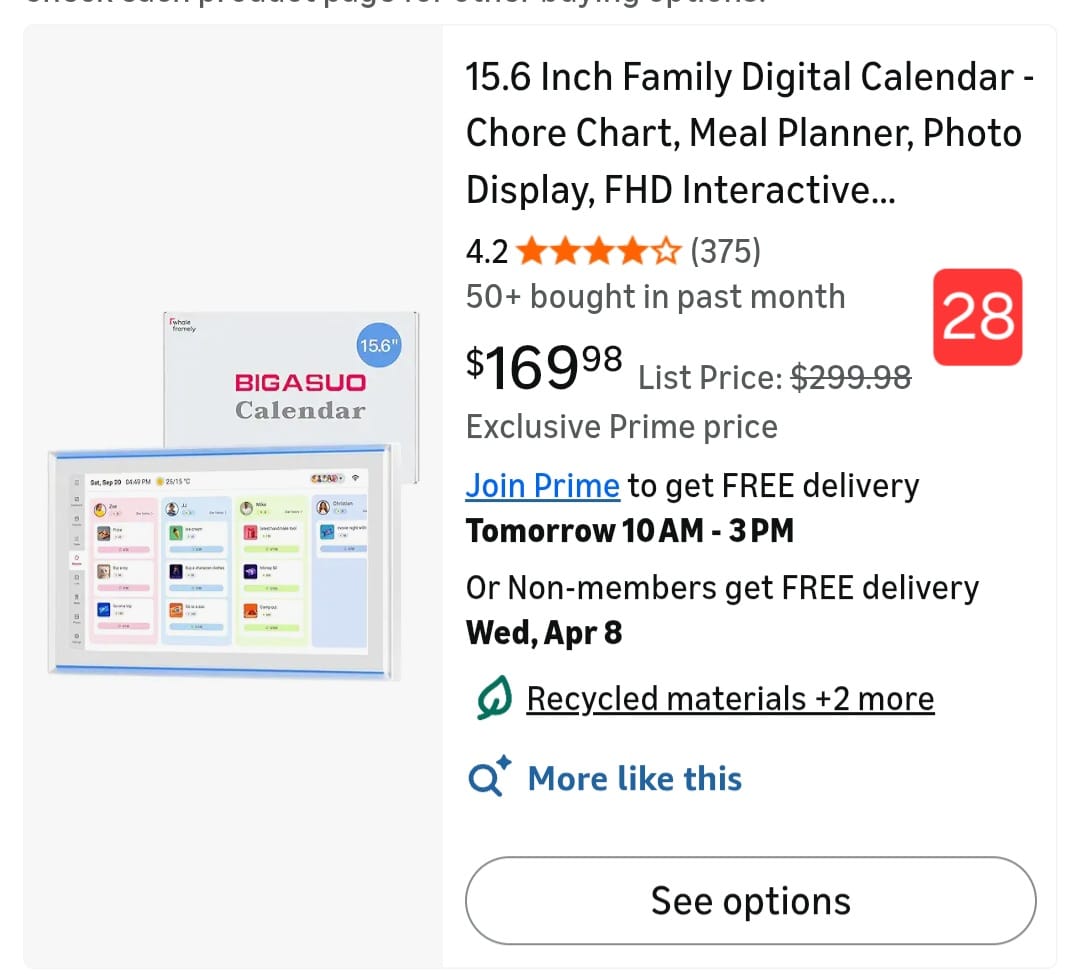Screen dimensions: 1080x974
Task: Click the struck-through $299.98 list price
Action: (x=850, y=377)
